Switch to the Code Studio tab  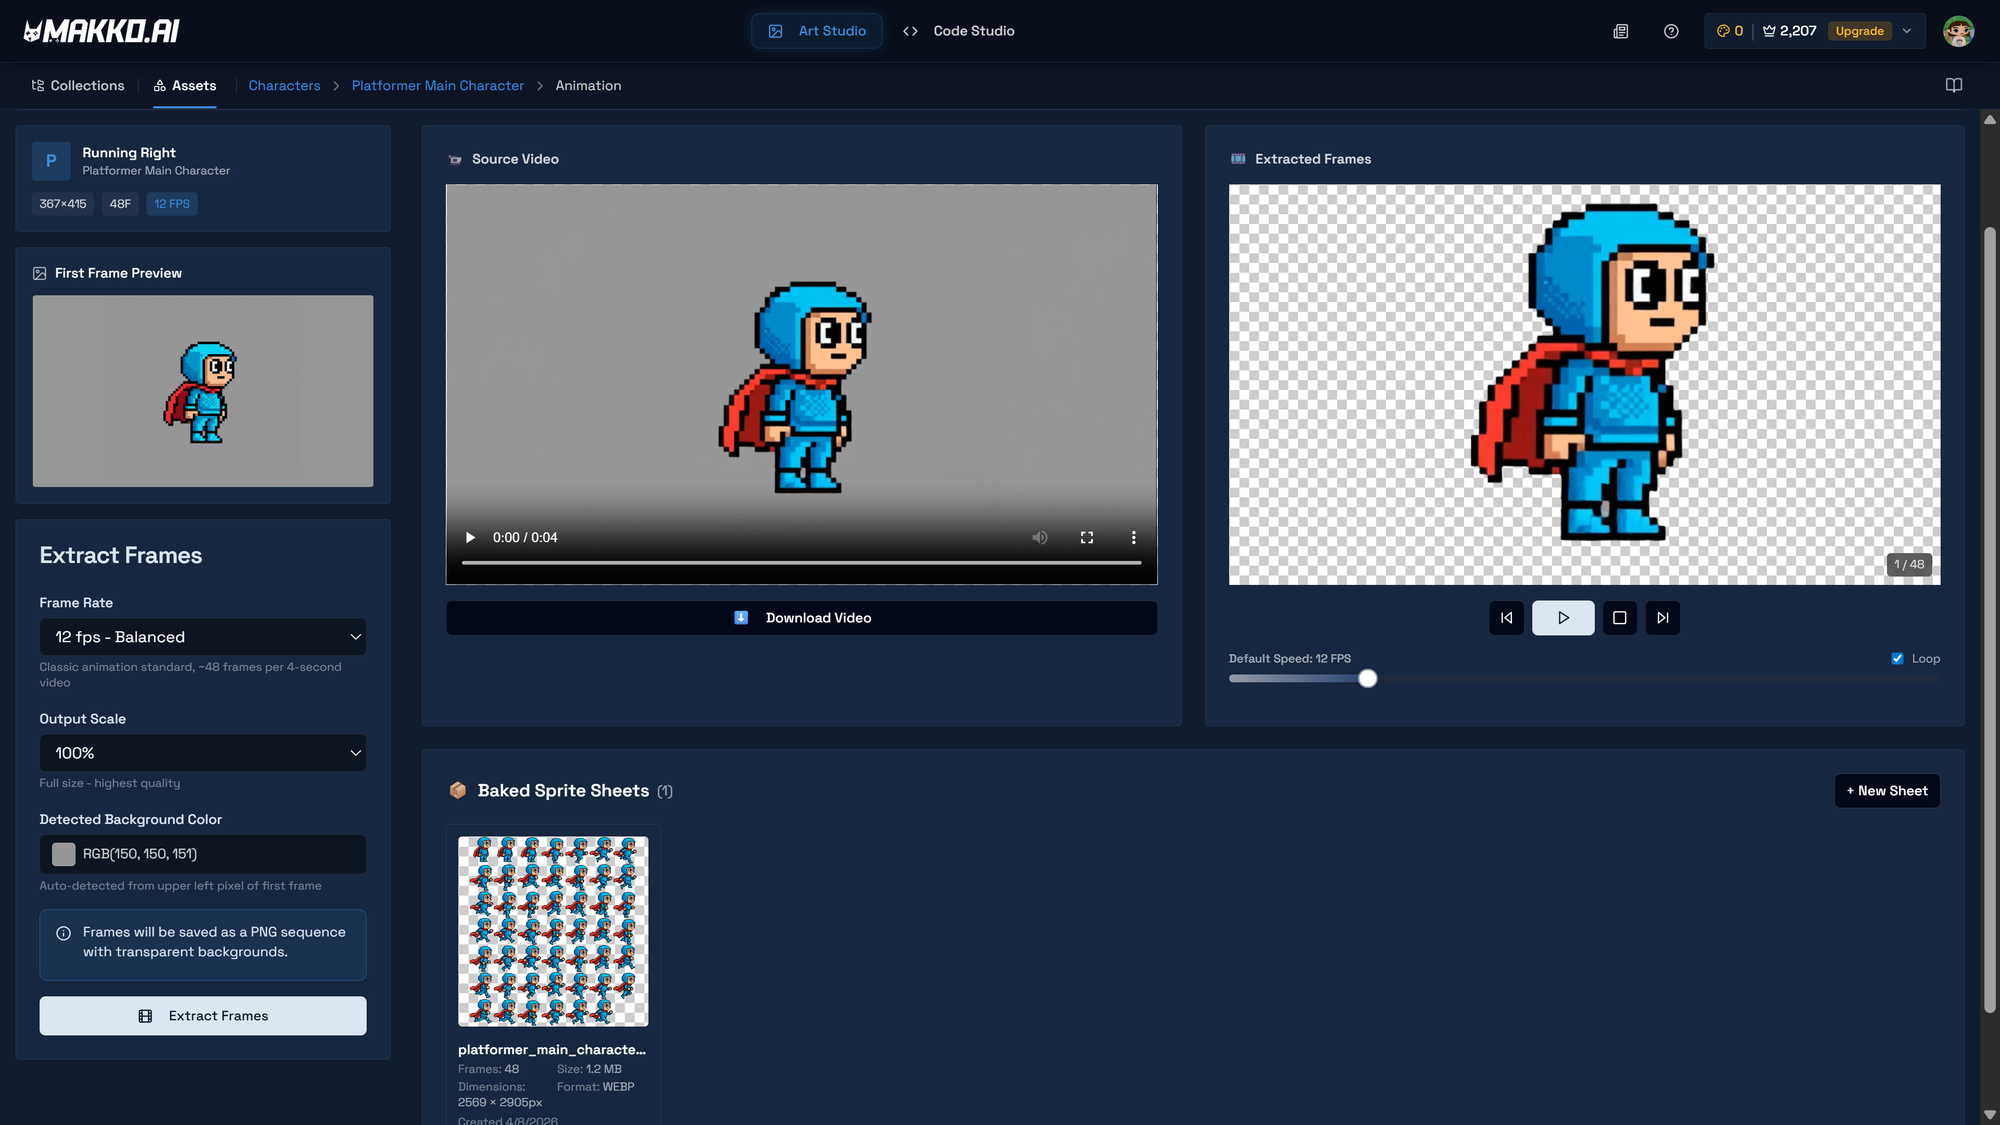958,31
